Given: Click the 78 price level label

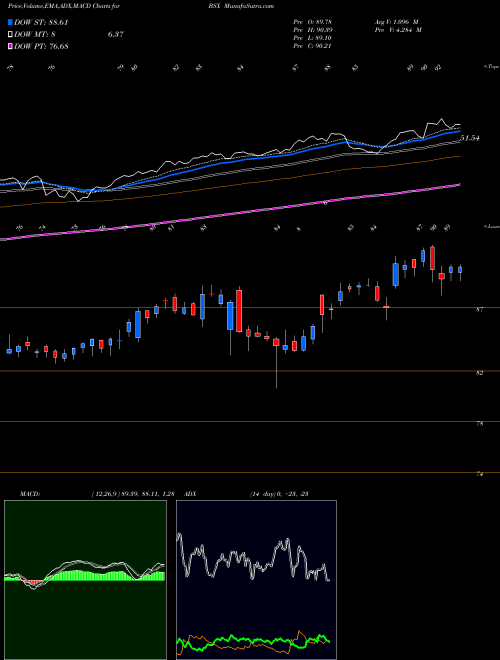Looking at the screenshot, I should coord(479,424).
